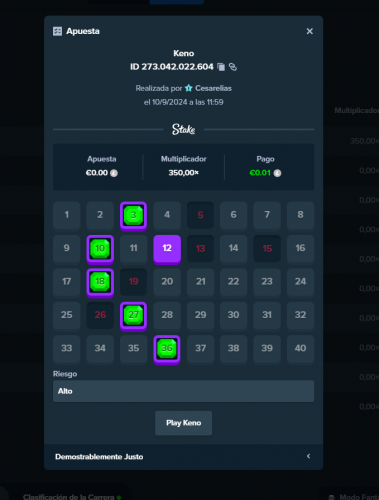Screen dimensions: 379x500
Task: Click the currency icon beside Pago amount
Action: click(277, 173)
